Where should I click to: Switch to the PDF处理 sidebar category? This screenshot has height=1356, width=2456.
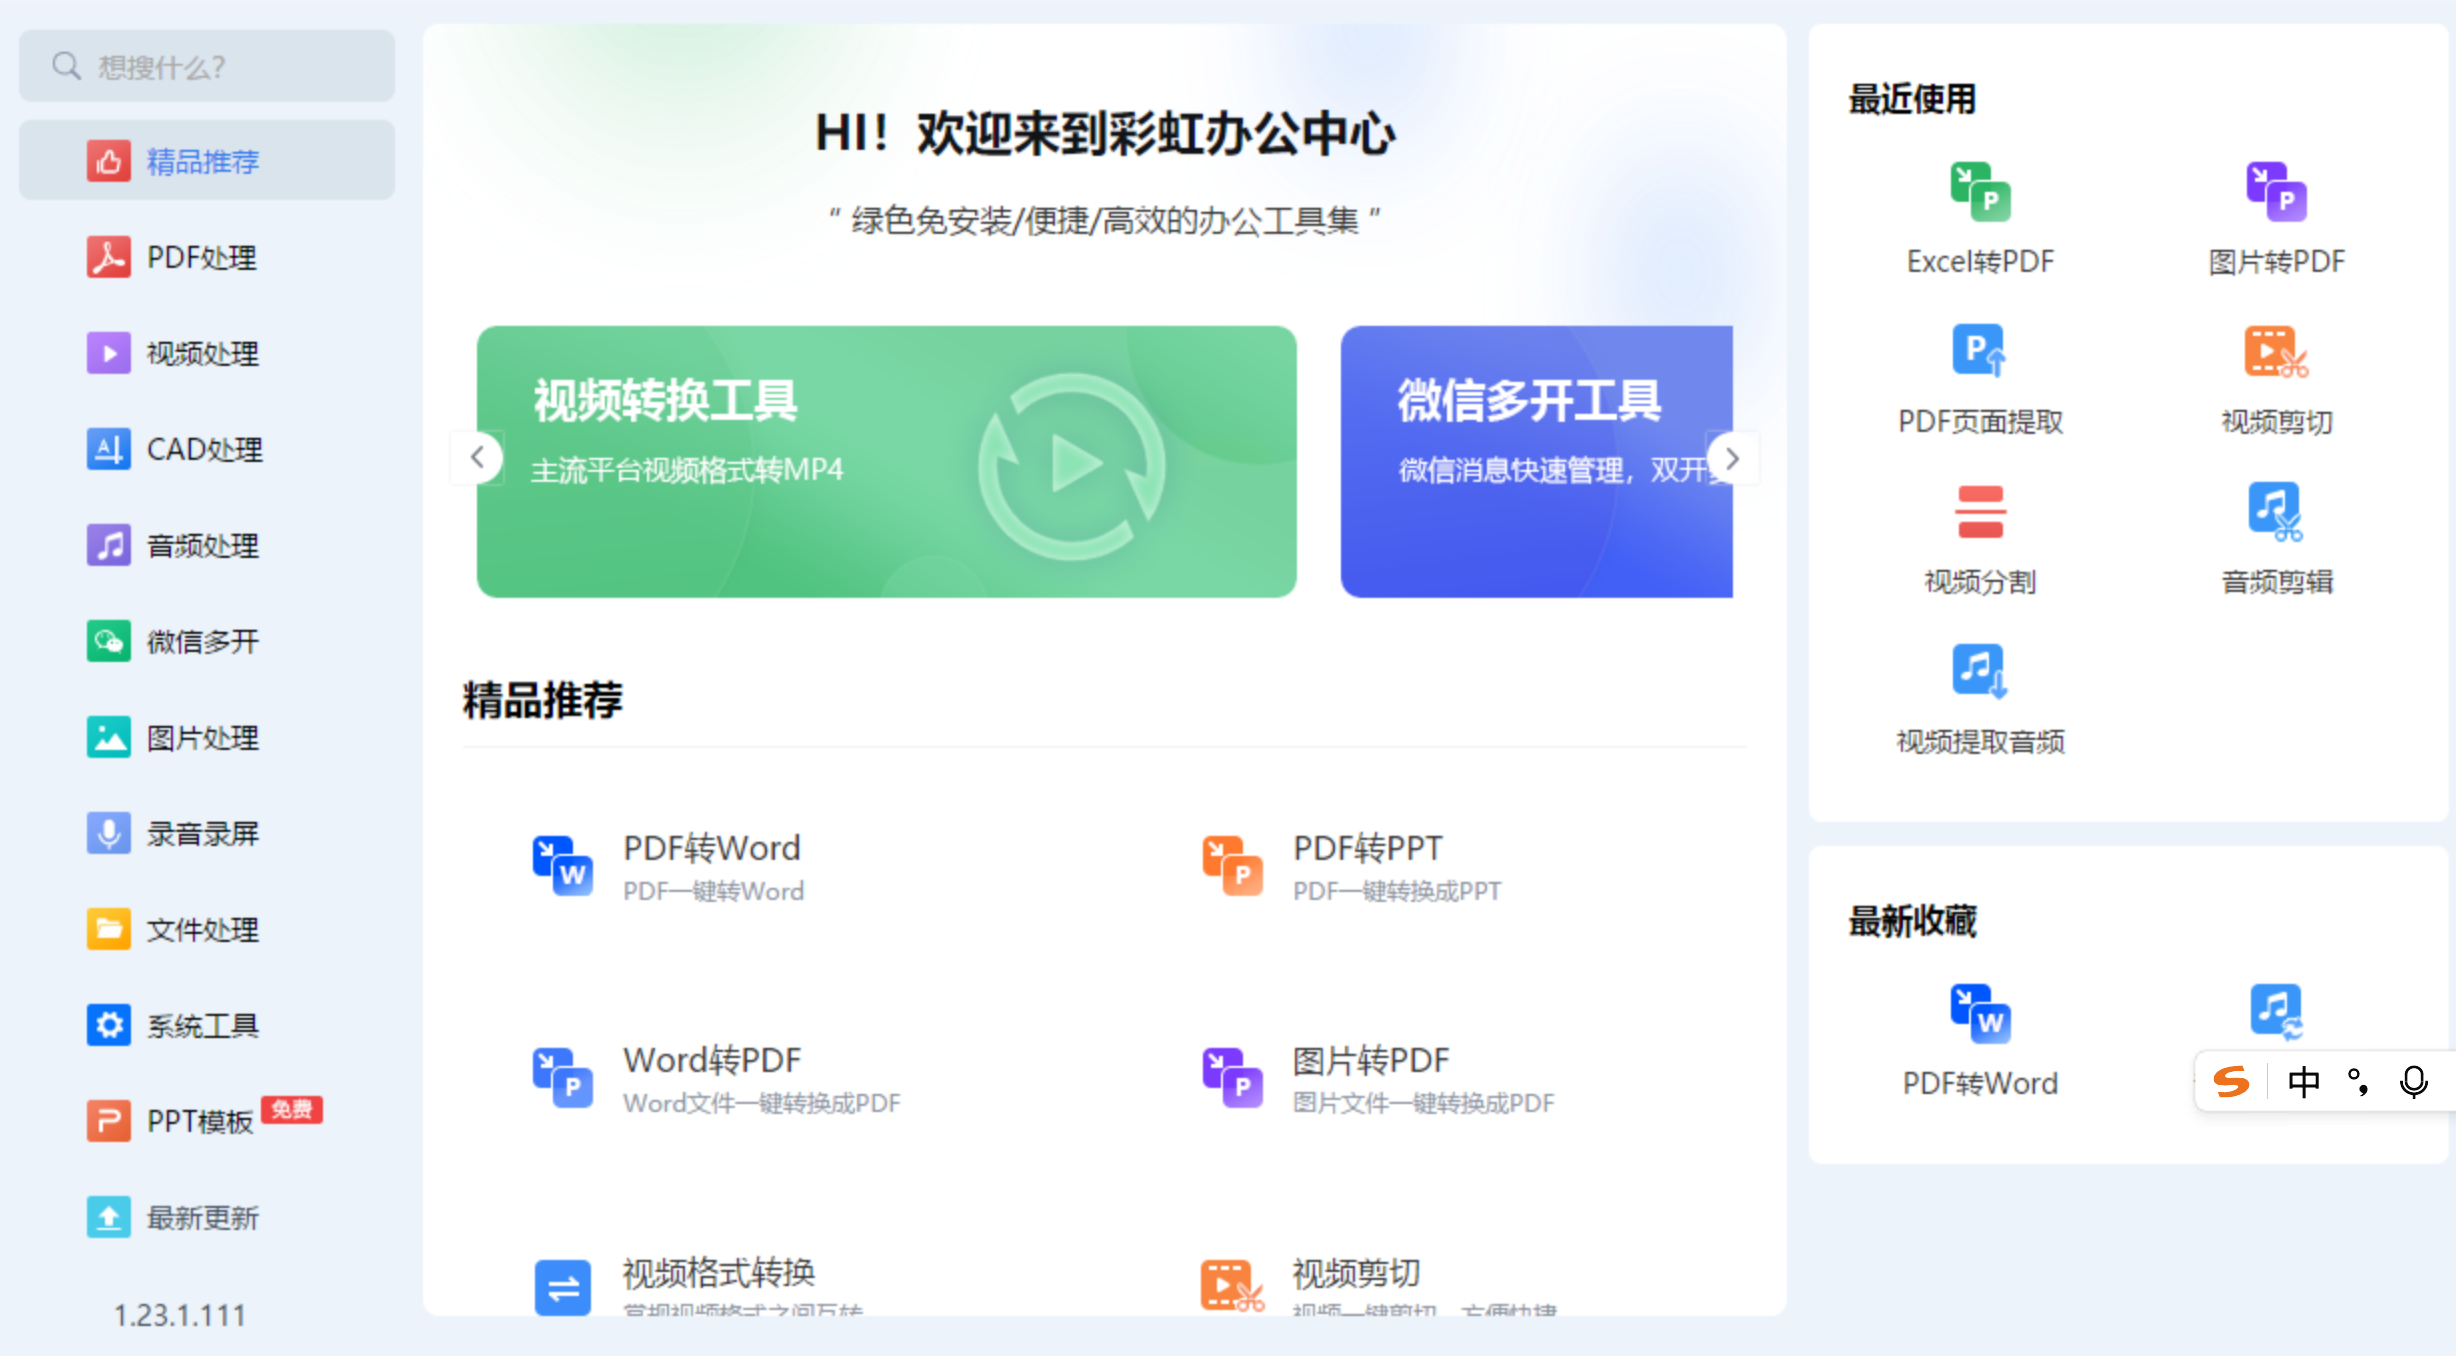(x=202, y=258)
